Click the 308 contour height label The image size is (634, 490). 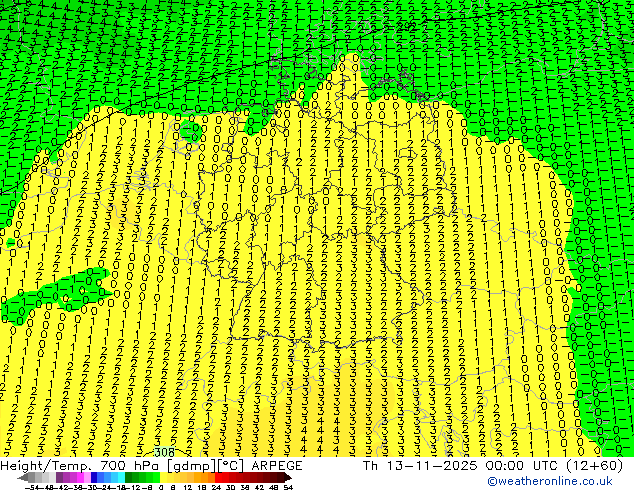(x=165, y=452)
